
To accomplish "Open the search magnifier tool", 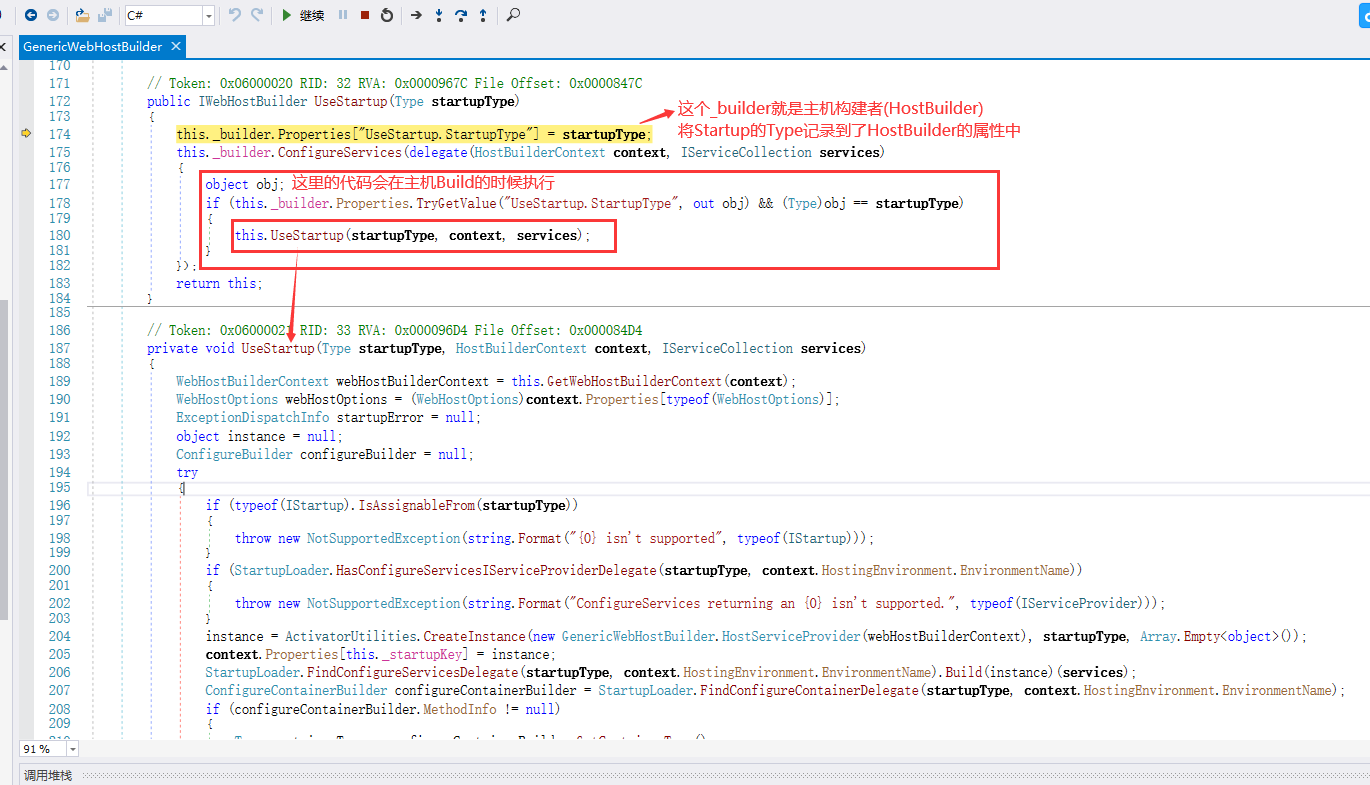I will tap(513, 15).
